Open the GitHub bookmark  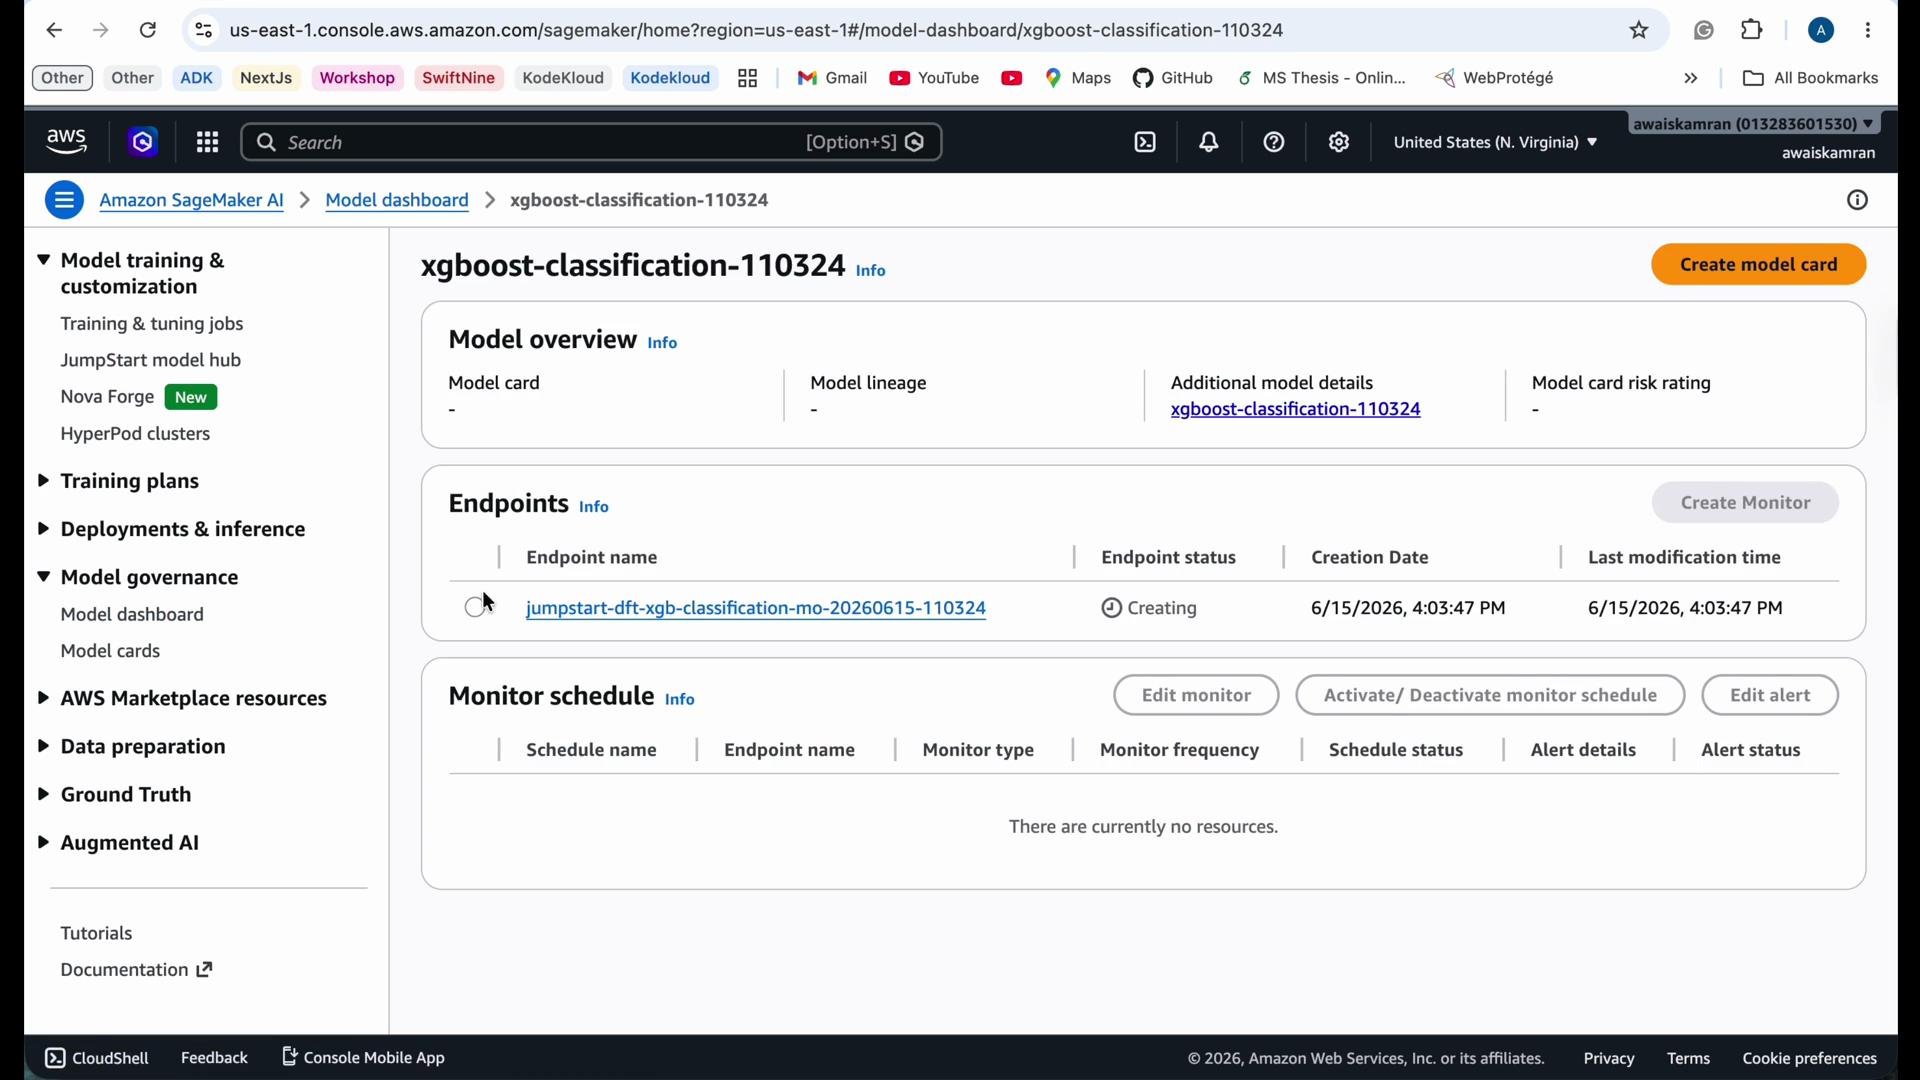coord(1173,79)
